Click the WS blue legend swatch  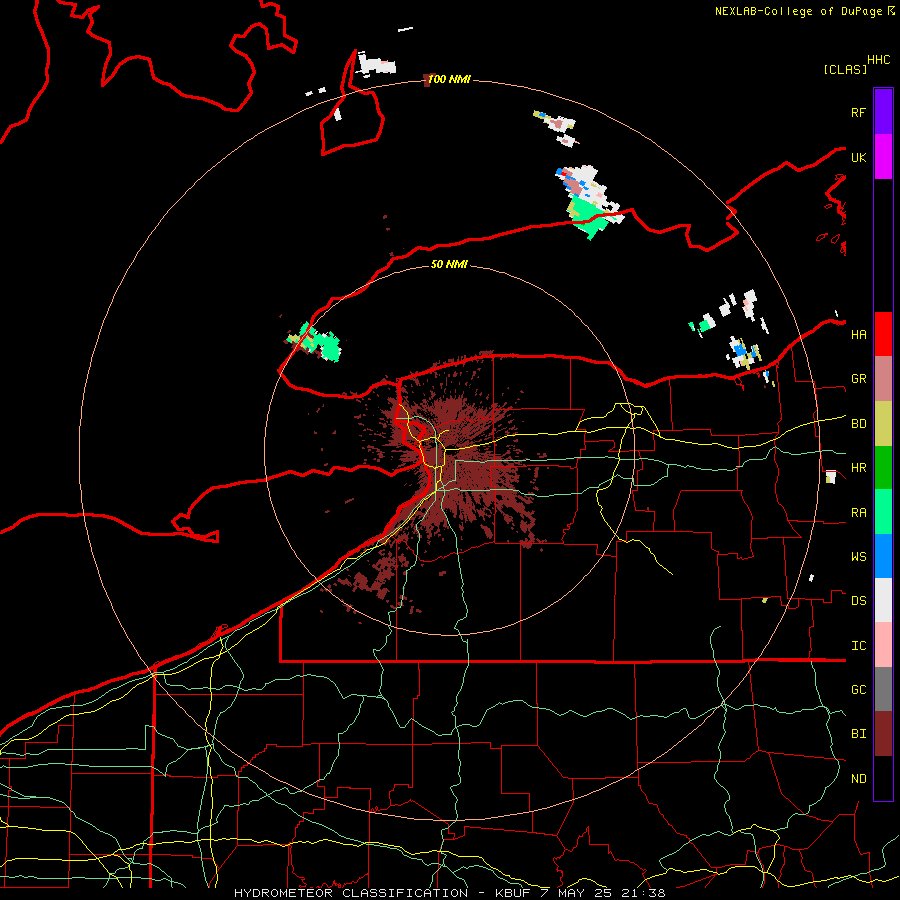coord(883,556)
